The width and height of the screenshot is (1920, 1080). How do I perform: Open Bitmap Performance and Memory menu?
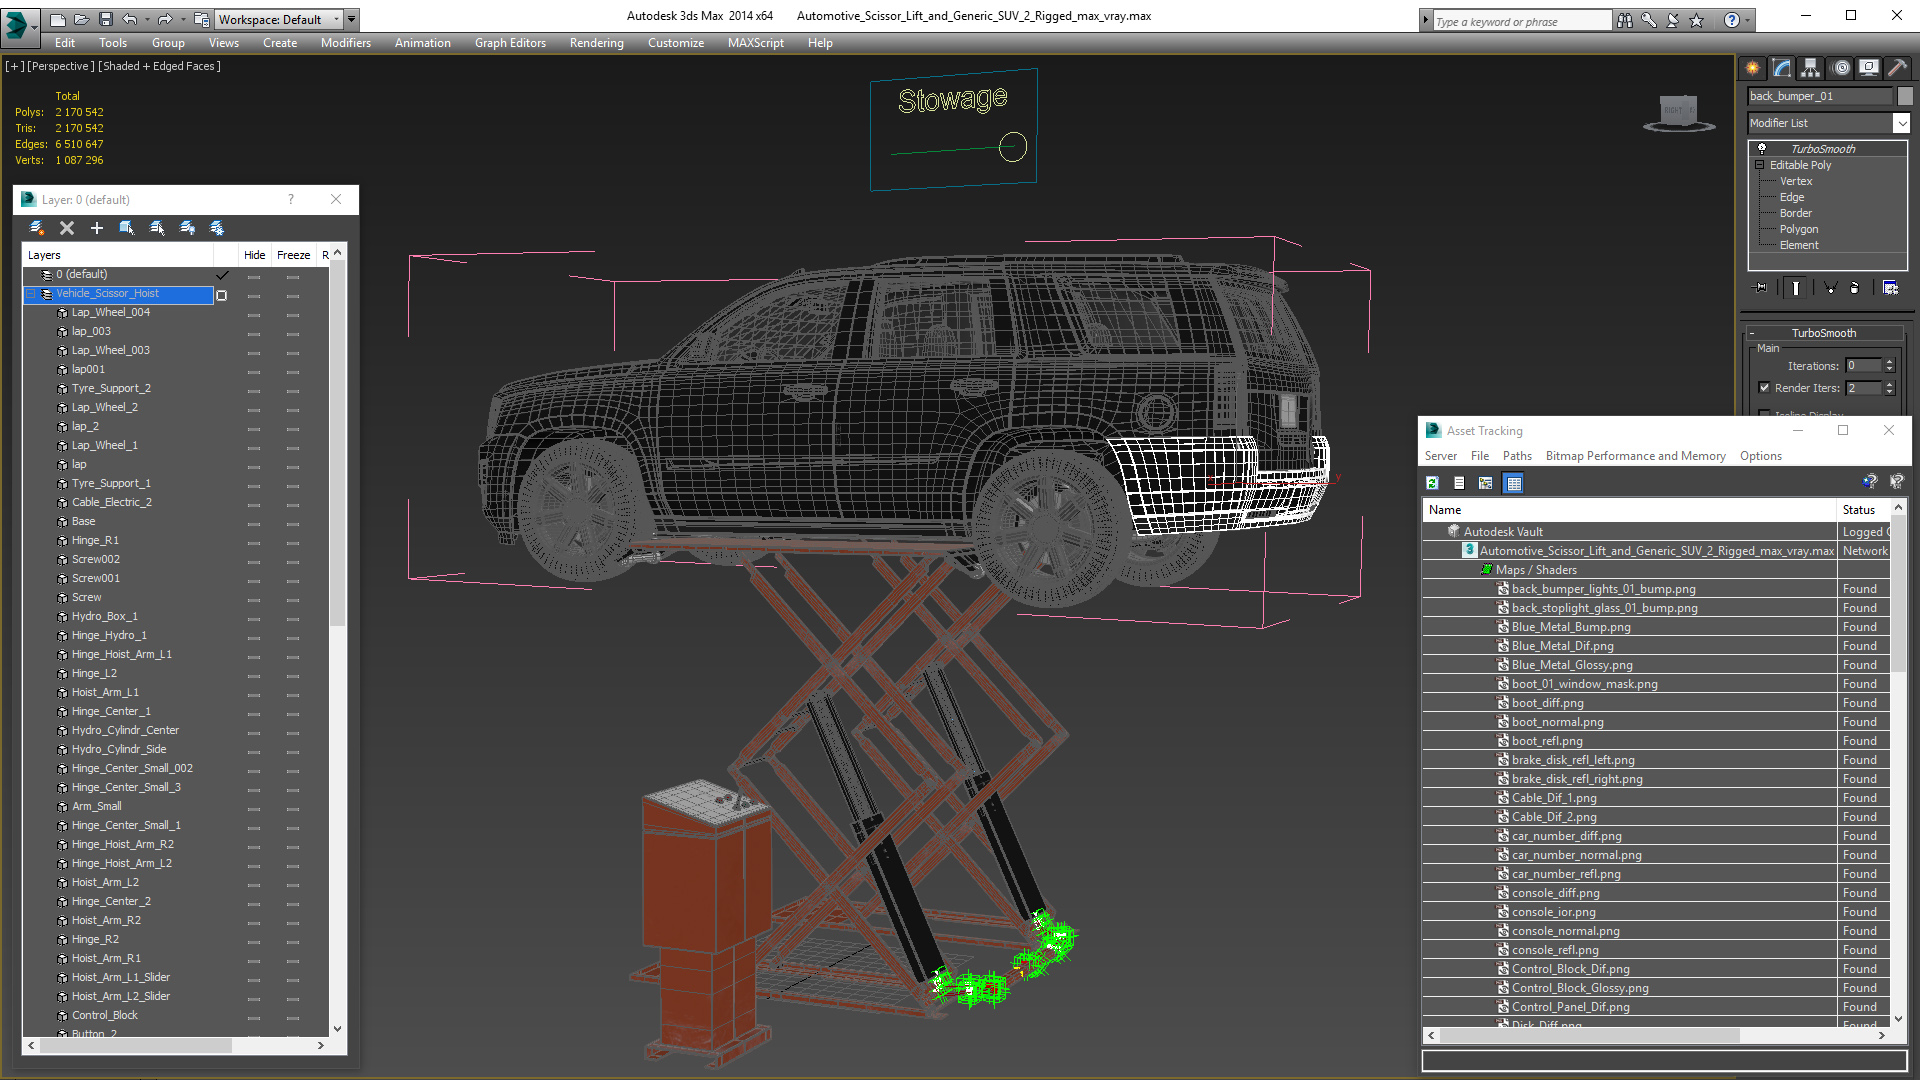pos(1635,456)
